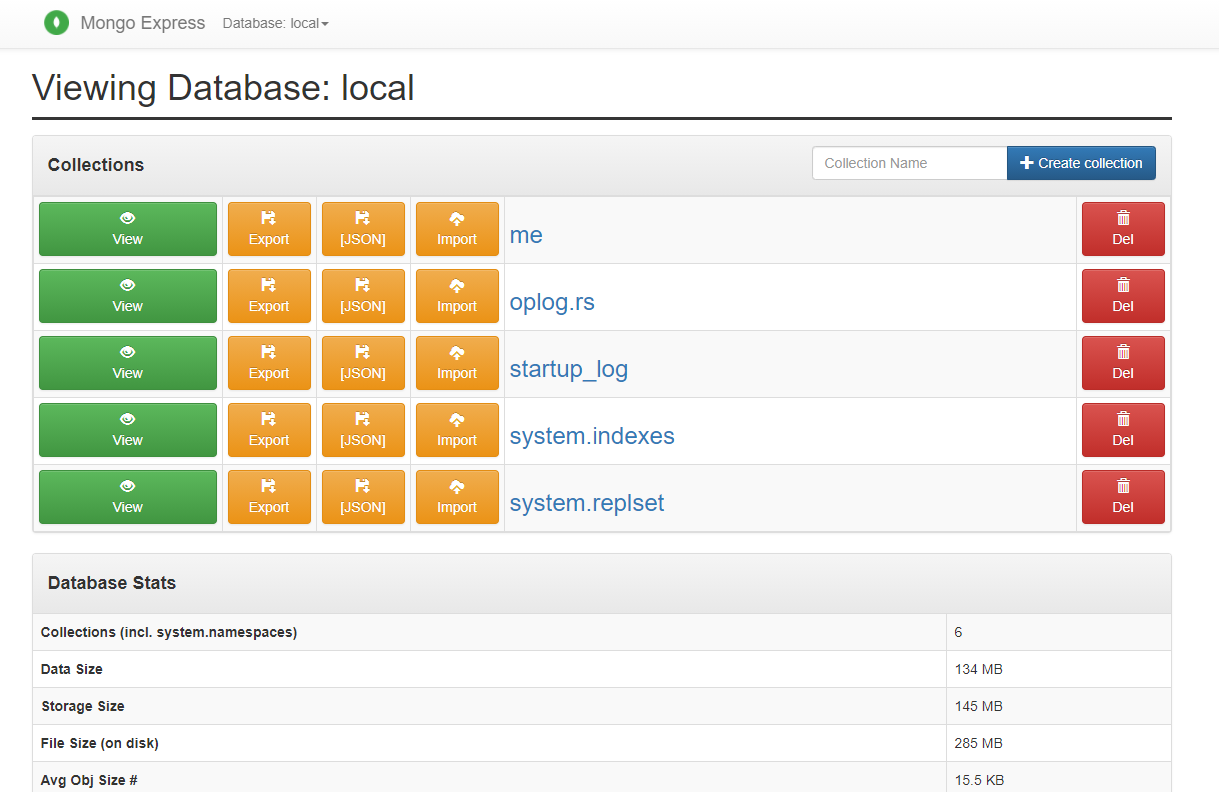Select the File Size value 285 MB
Screen dimensions: 1219x792
pyautogui.click(x=979, y=743)
